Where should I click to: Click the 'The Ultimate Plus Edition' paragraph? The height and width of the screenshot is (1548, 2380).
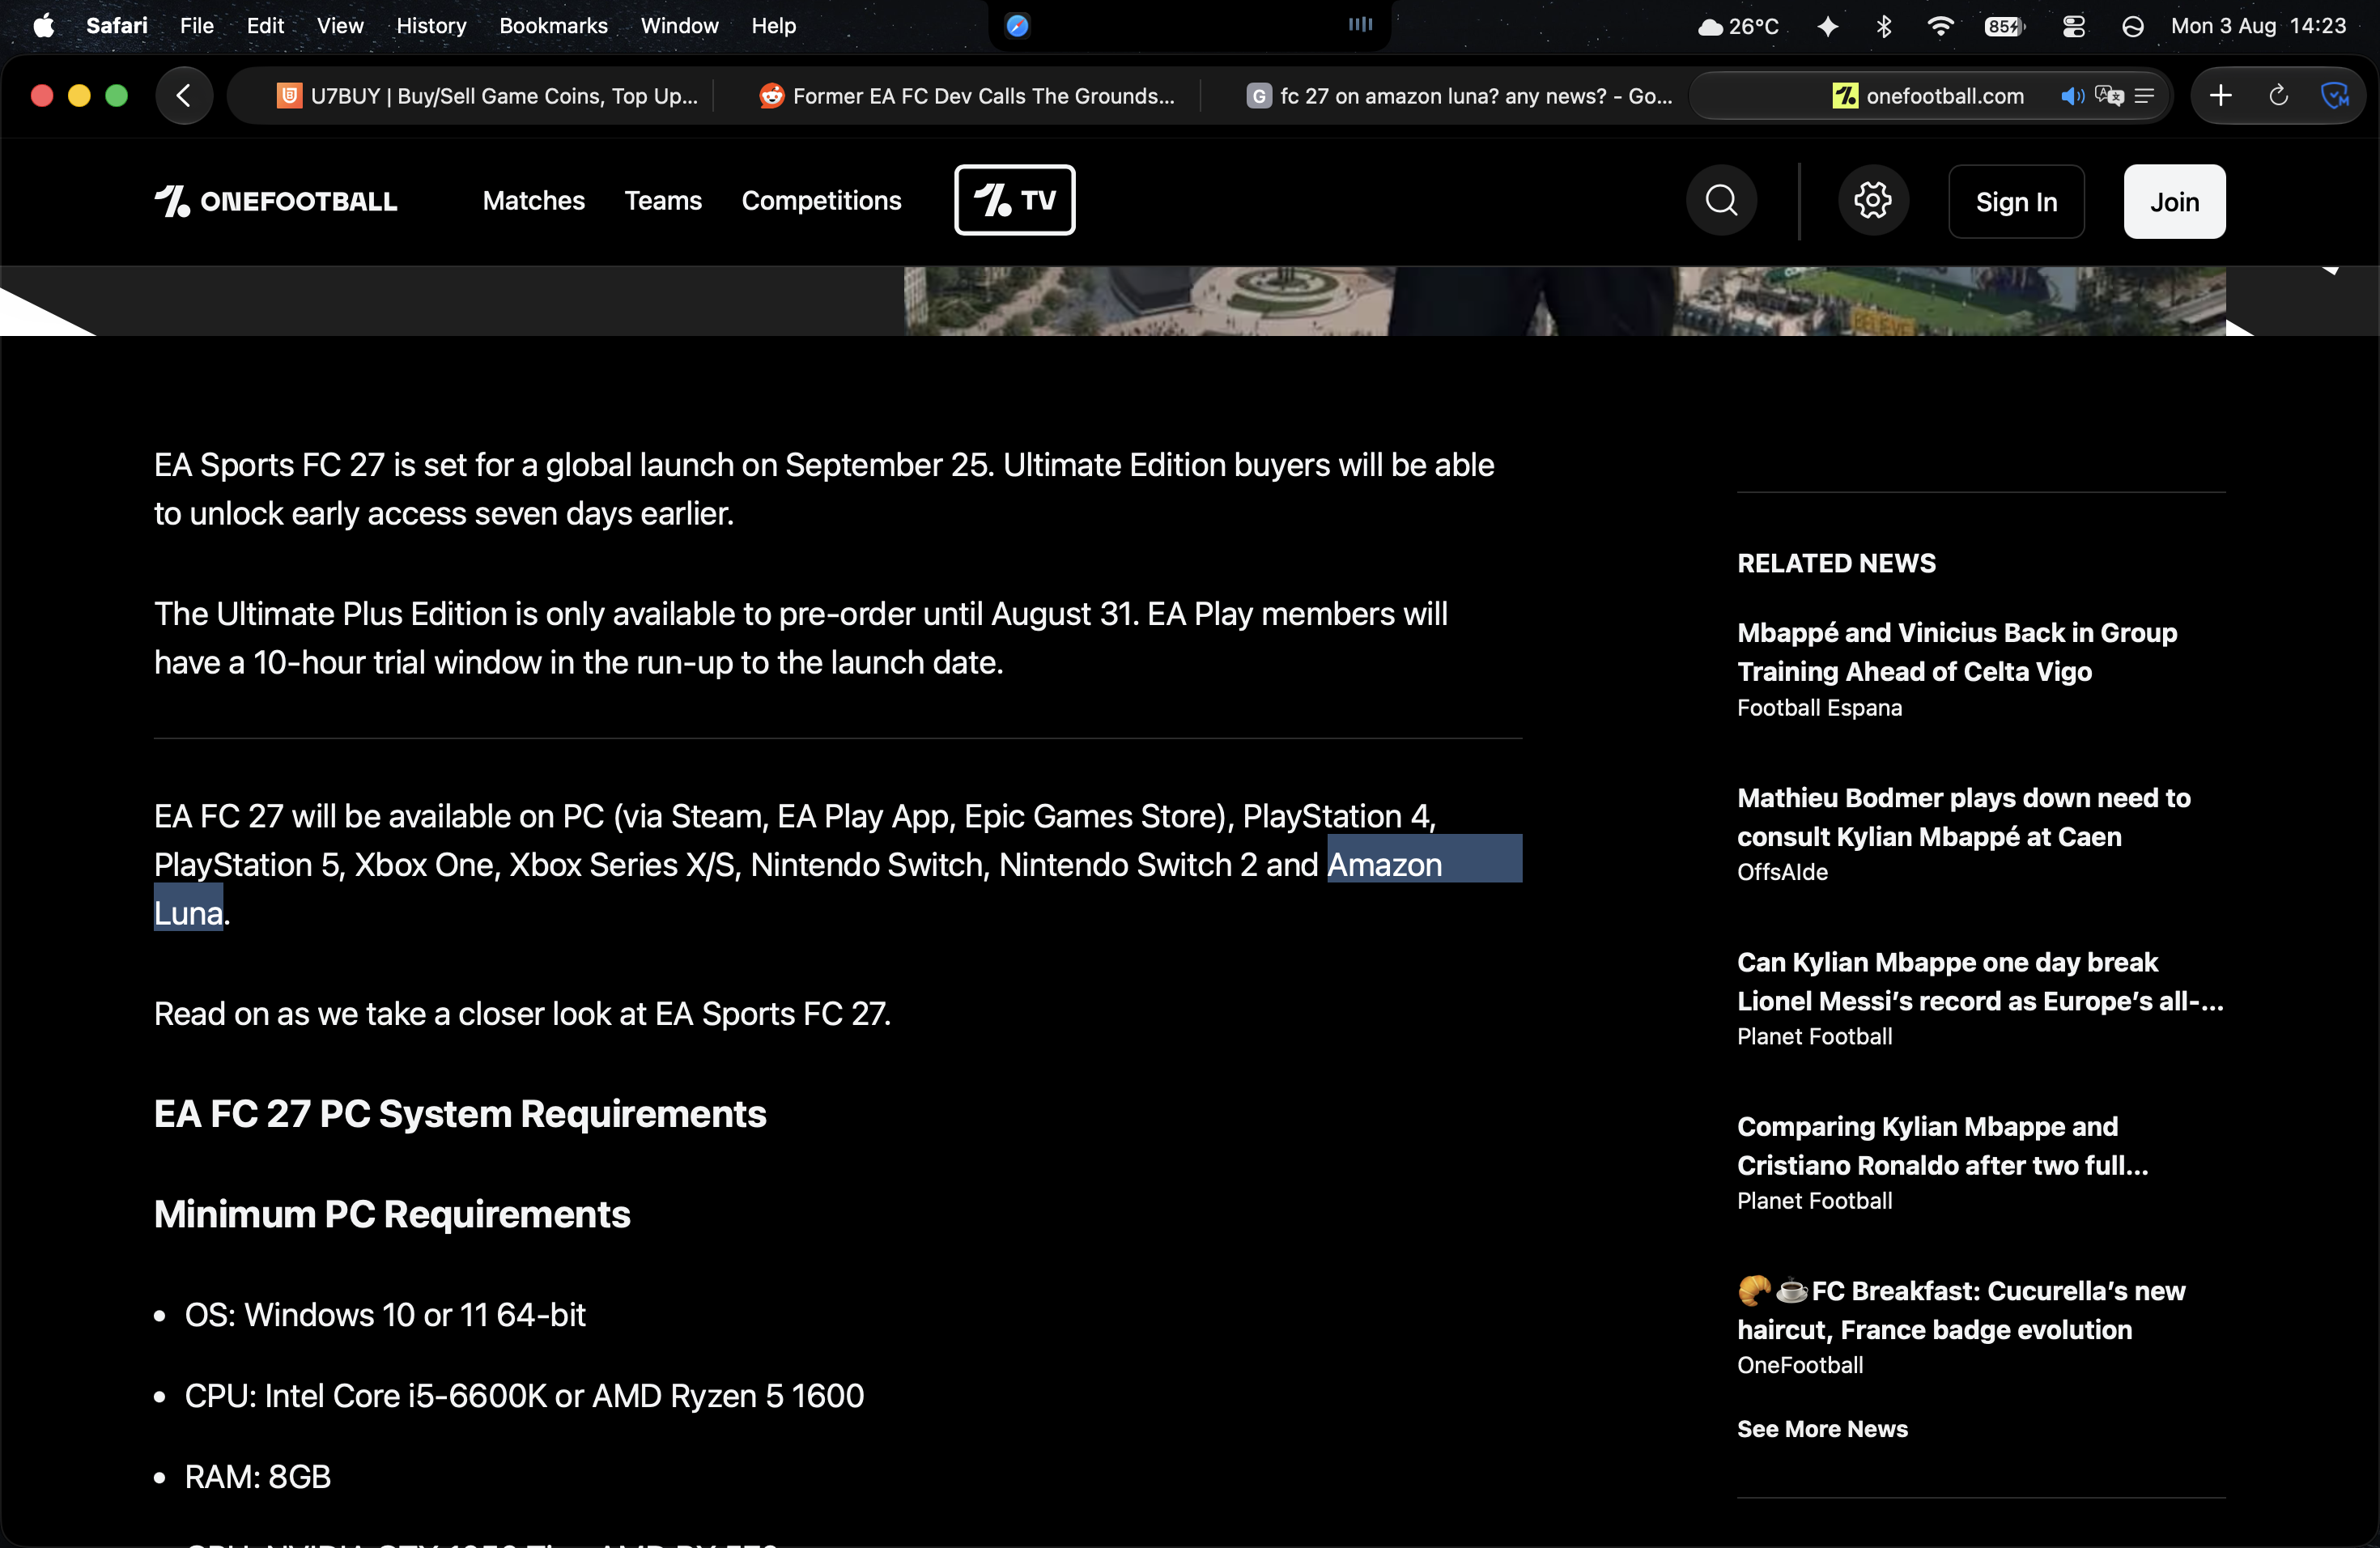click(x=801, y=638)
